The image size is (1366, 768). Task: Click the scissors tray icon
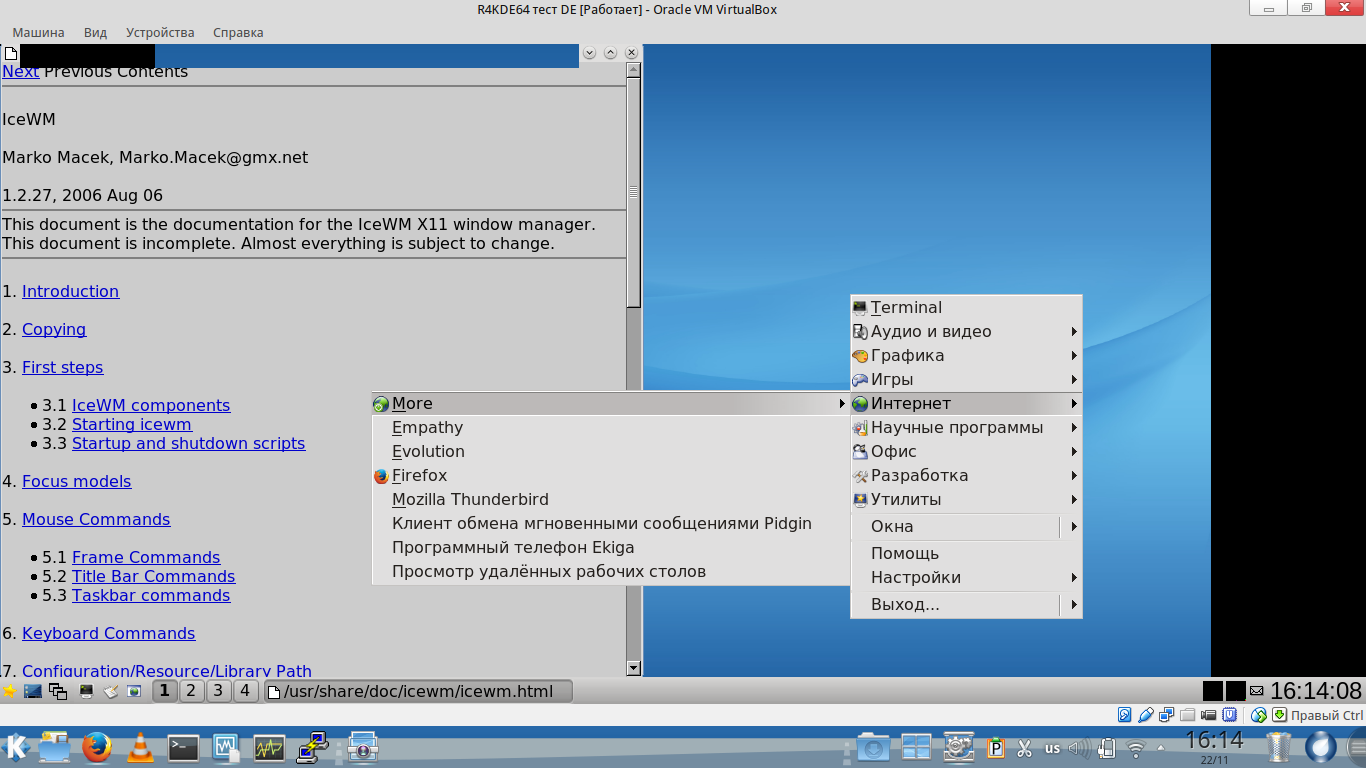pyautogui.click(x=1024, y=748)
